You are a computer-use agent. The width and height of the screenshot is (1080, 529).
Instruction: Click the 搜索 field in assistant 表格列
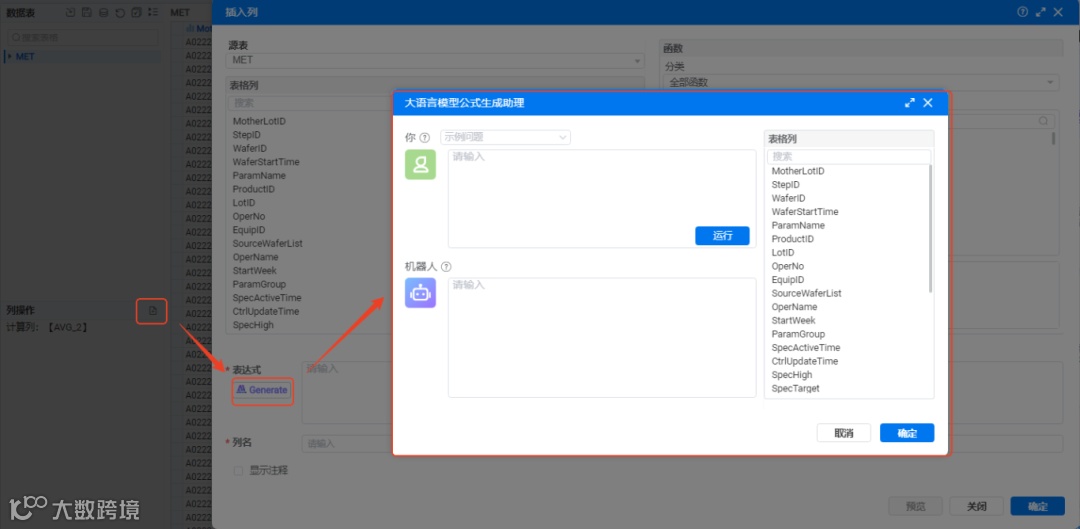click(x=849, y=157)
